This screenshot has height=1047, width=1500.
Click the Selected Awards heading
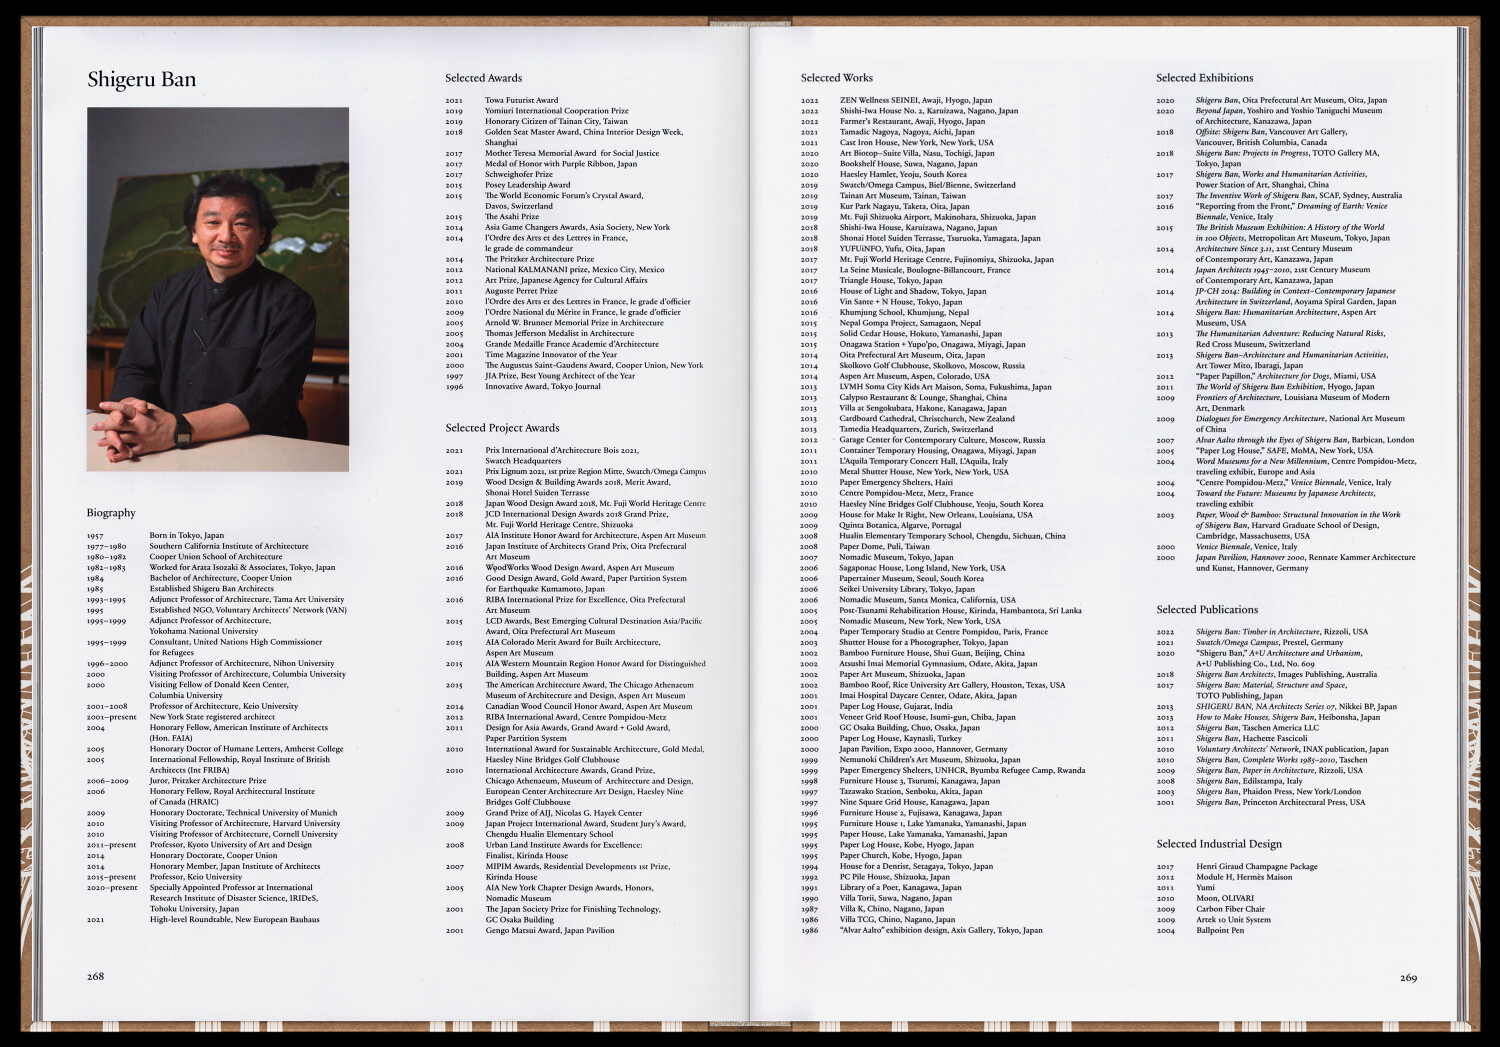[483, 78]
